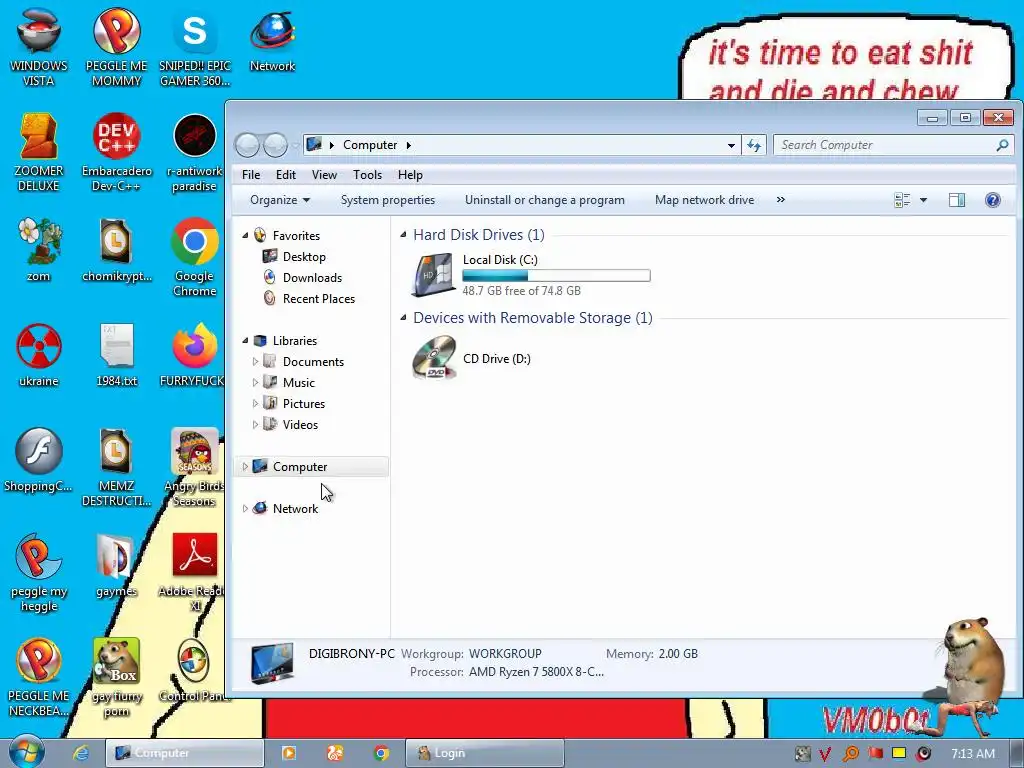This screenshot has height=768, width=1024.
Task: Collapse the Libraries tree section
Action: [x=245, y=340]
